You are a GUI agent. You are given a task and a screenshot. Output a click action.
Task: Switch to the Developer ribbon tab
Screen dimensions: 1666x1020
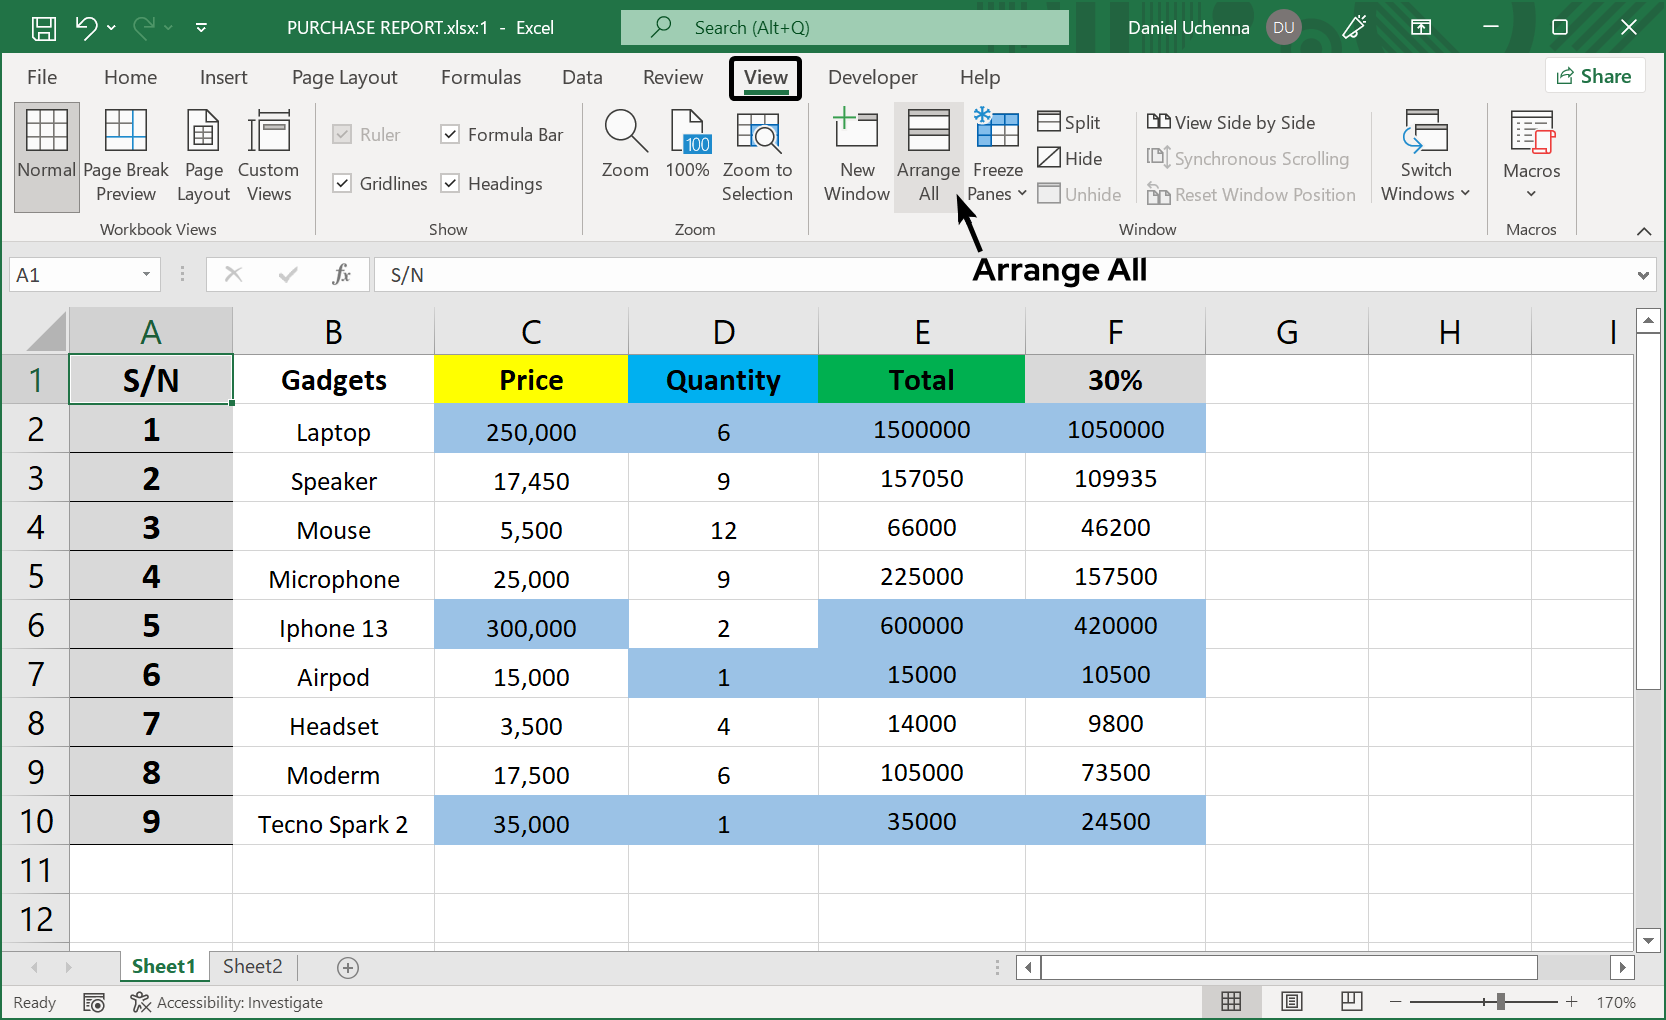click(x=872, y=77)
